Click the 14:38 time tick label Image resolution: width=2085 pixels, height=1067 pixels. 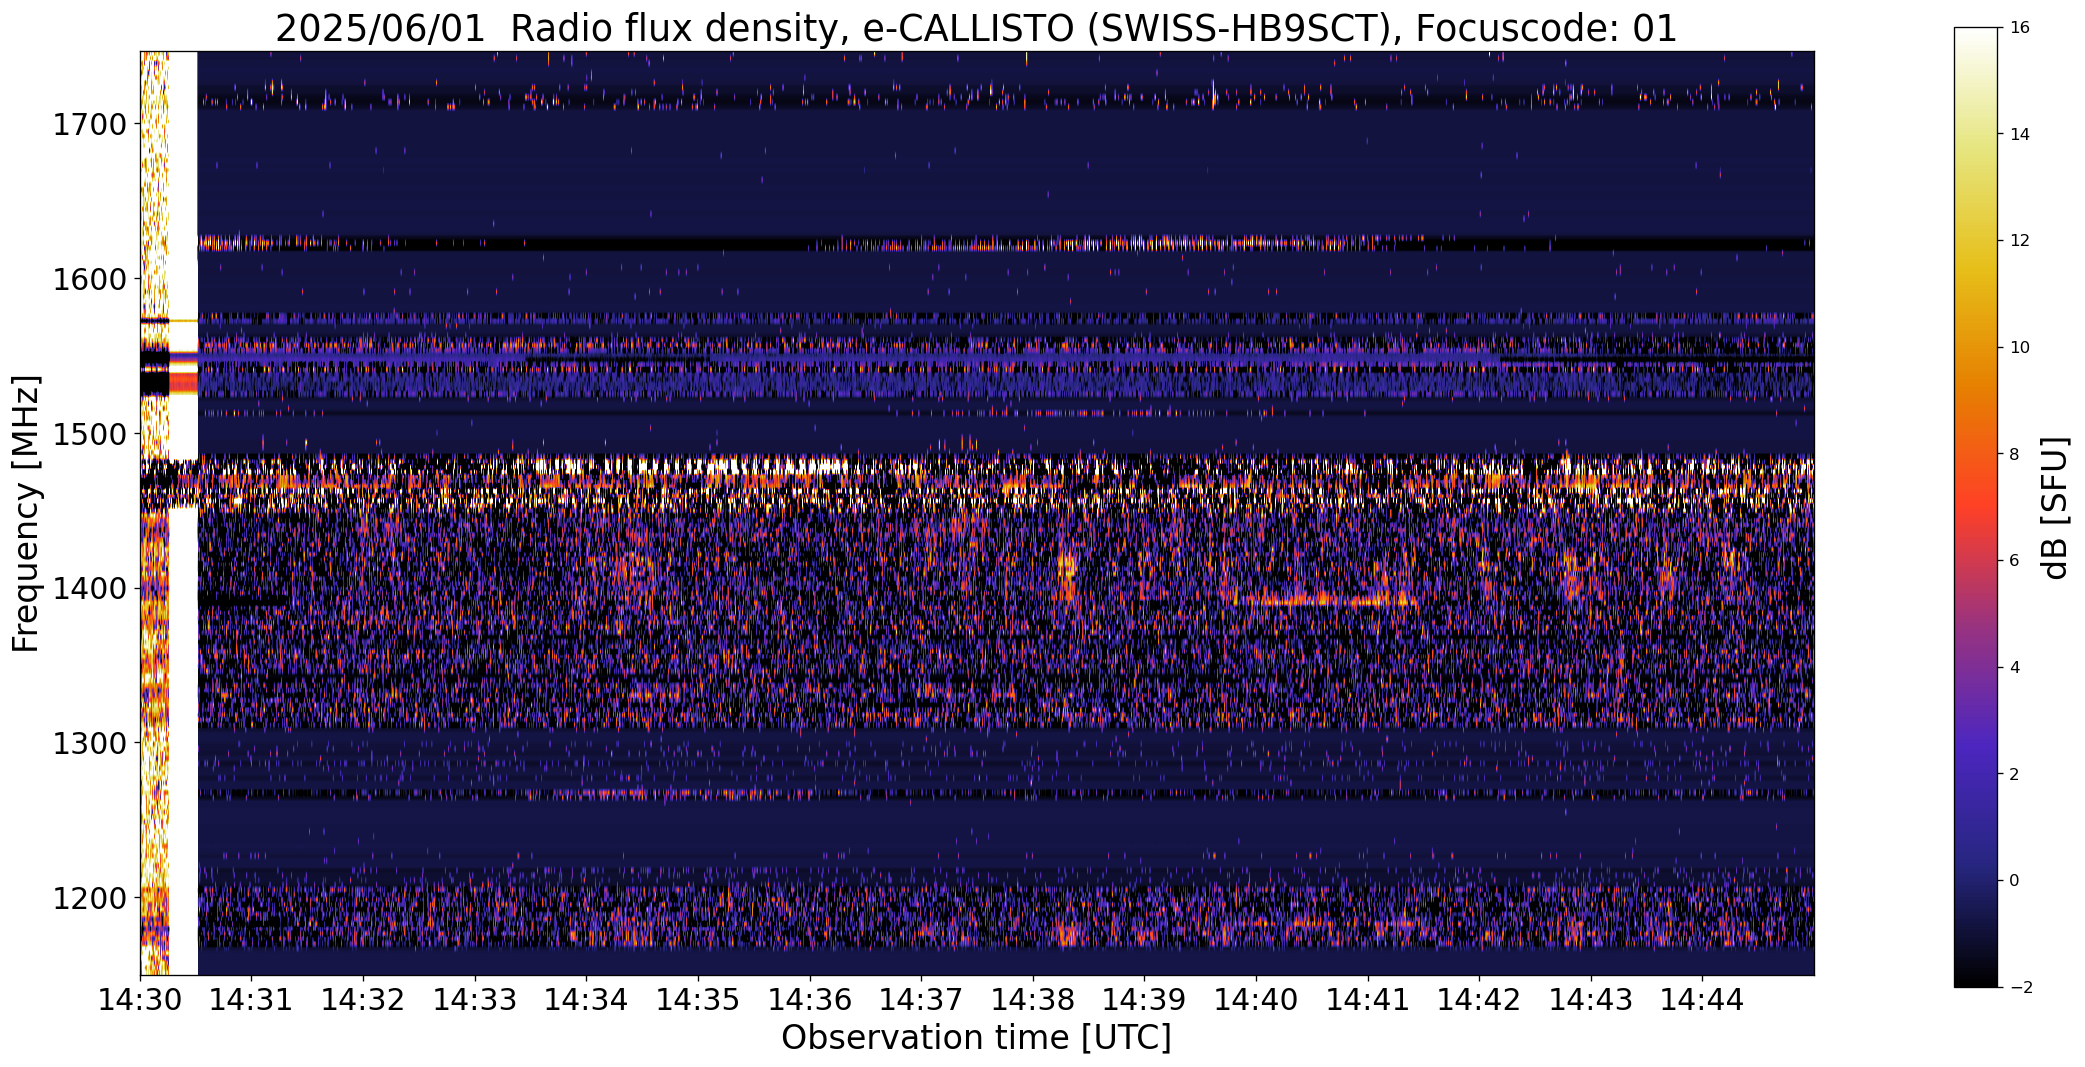point(1033,1000)
